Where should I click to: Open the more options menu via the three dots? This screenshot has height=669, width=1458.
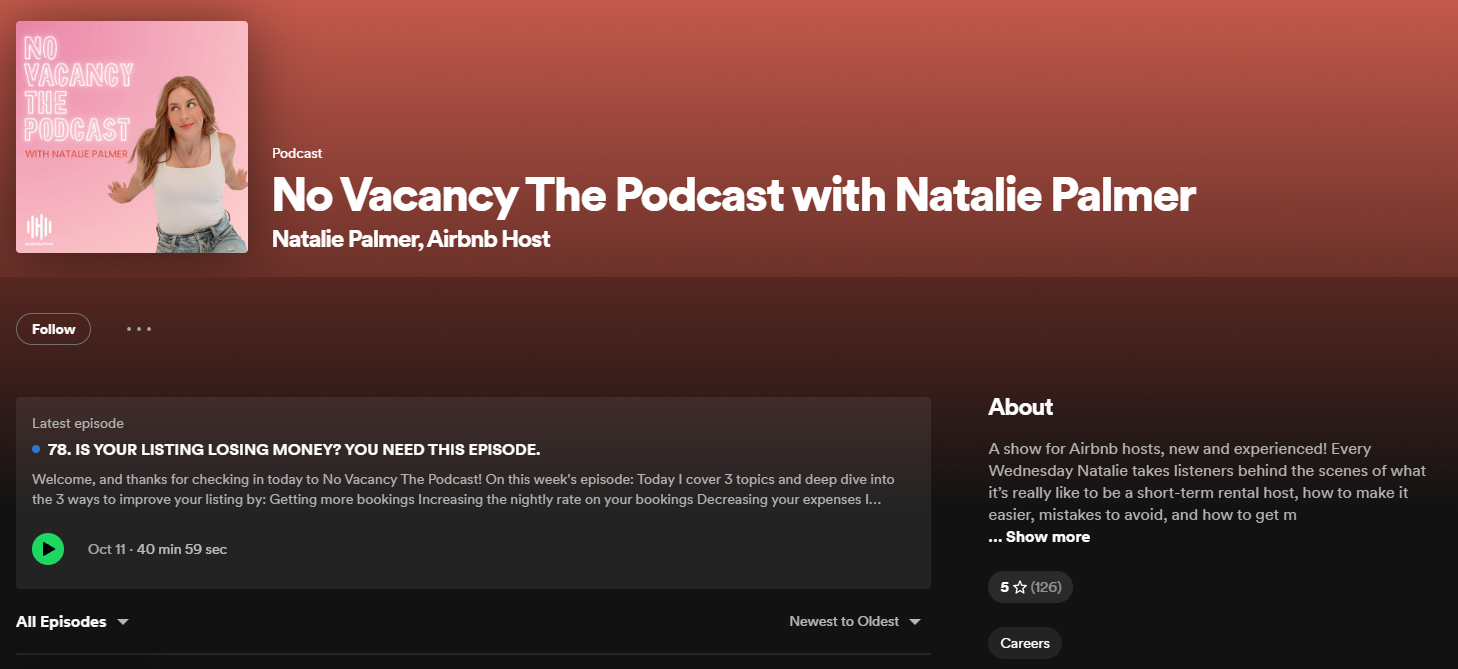pyautogui.click(x=138, y=328)
